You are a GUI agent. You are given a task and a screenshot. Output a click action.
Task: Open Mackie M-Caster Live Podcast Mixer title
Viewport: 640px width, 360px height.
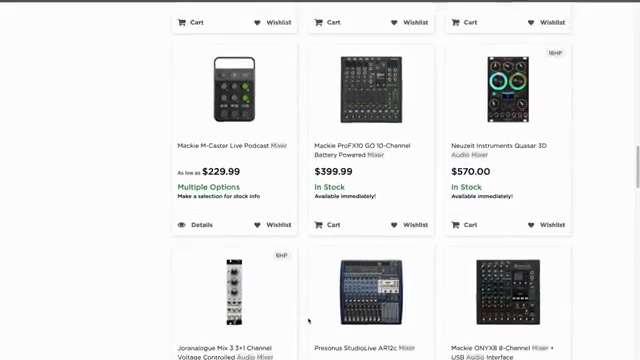(x=232, y=146)
